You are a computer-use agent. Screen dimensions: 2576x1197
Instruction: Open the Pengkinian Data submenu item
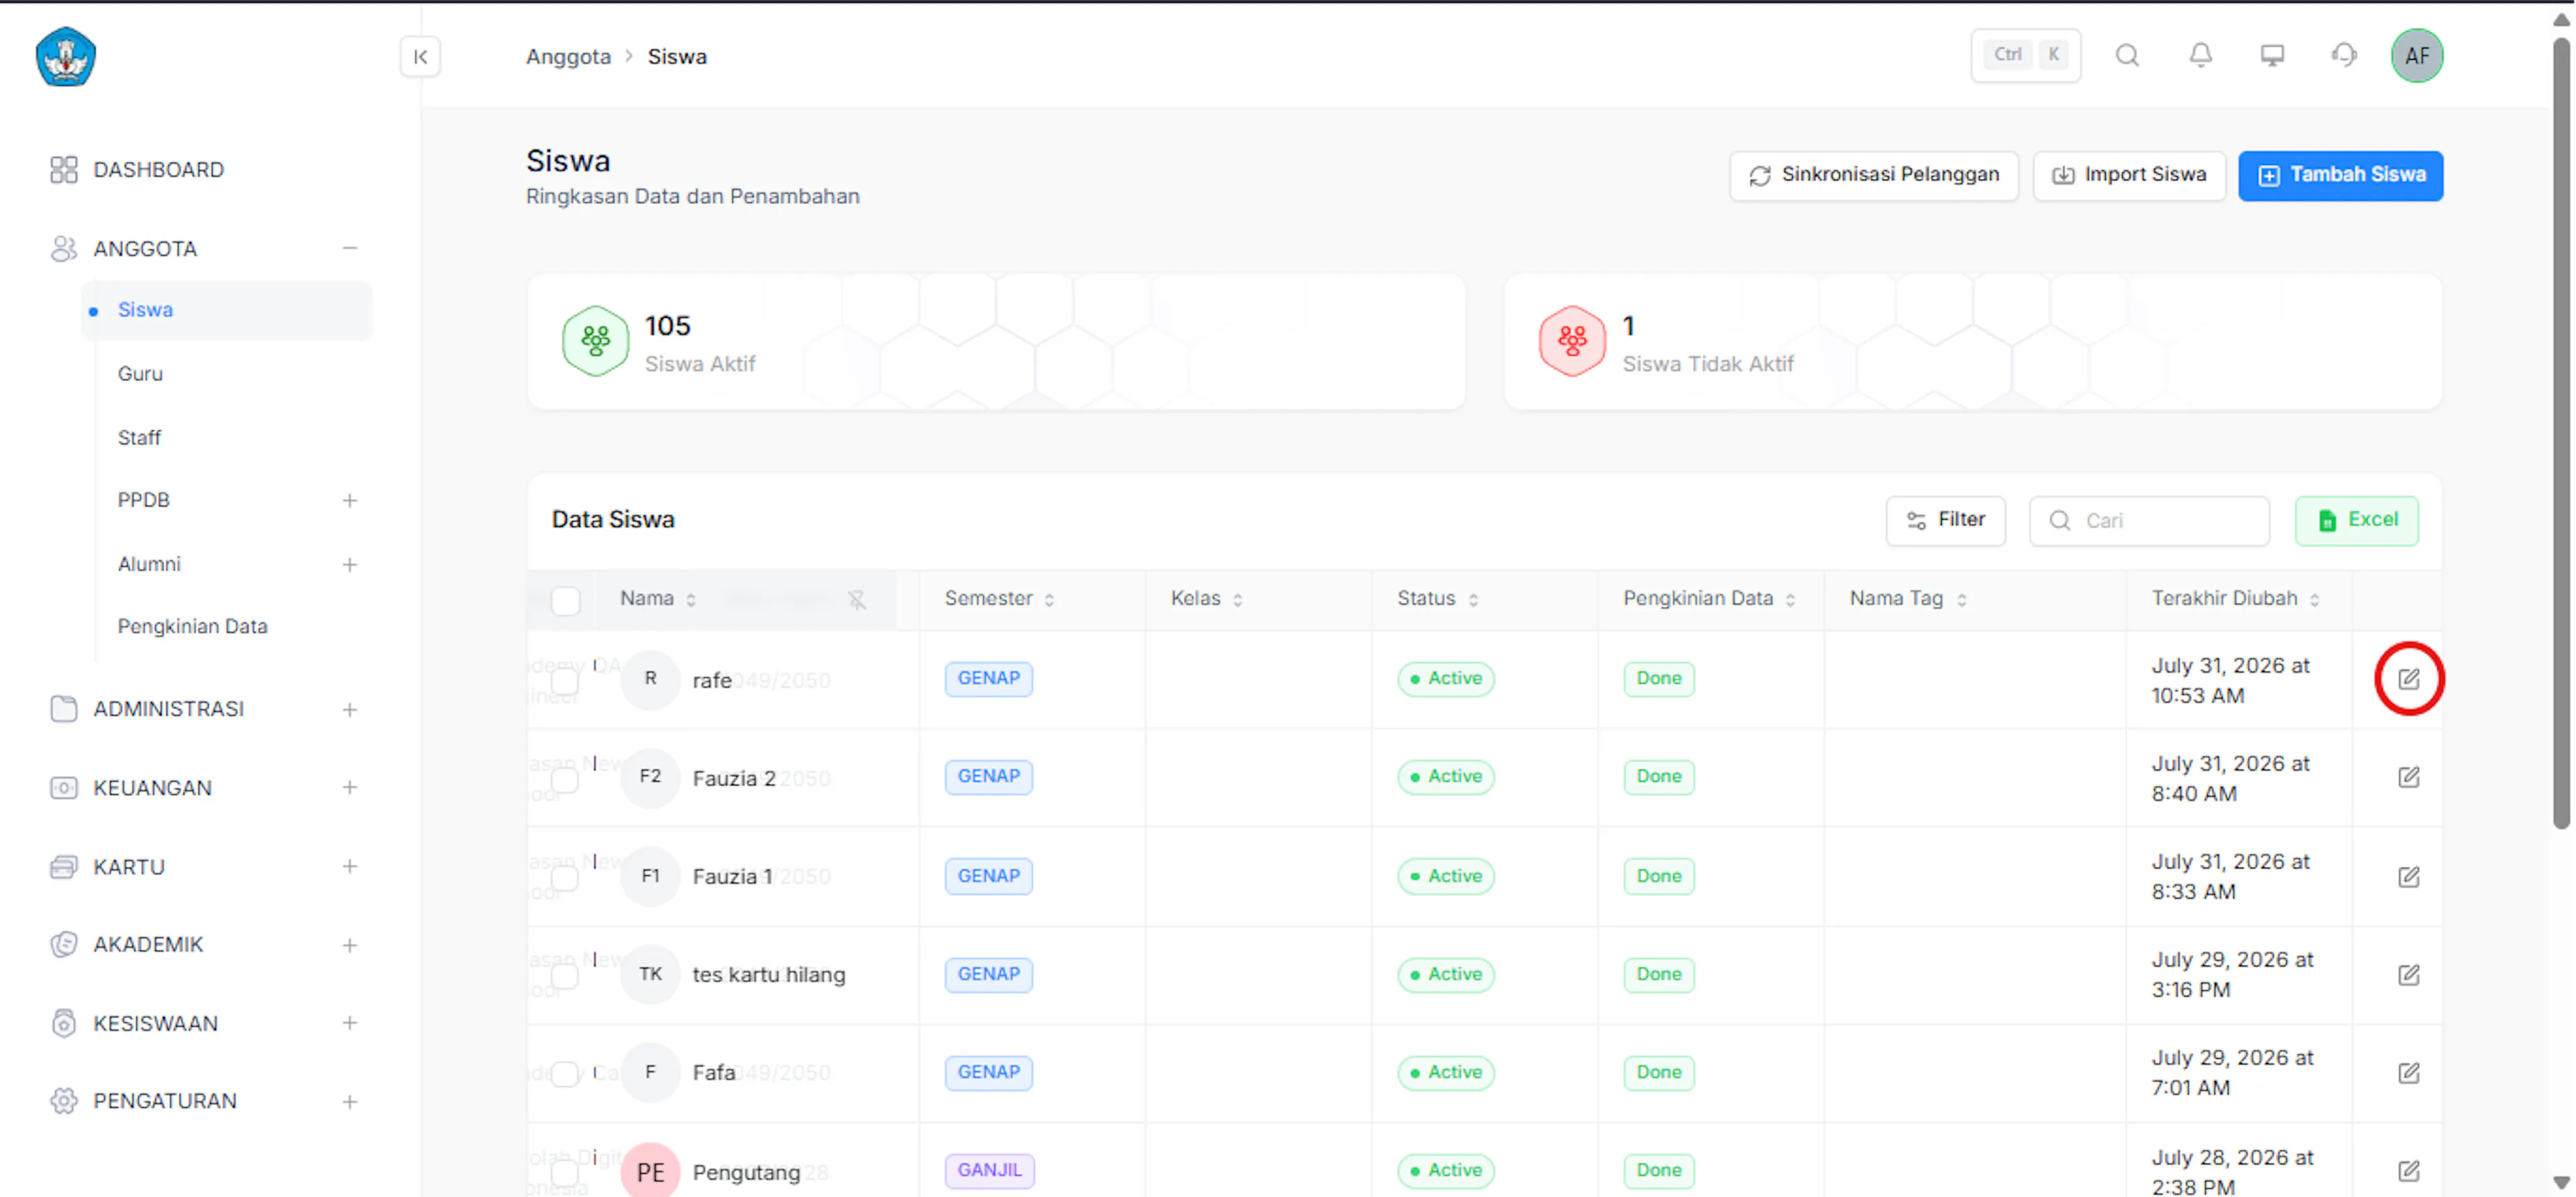[x=192, y=627]
